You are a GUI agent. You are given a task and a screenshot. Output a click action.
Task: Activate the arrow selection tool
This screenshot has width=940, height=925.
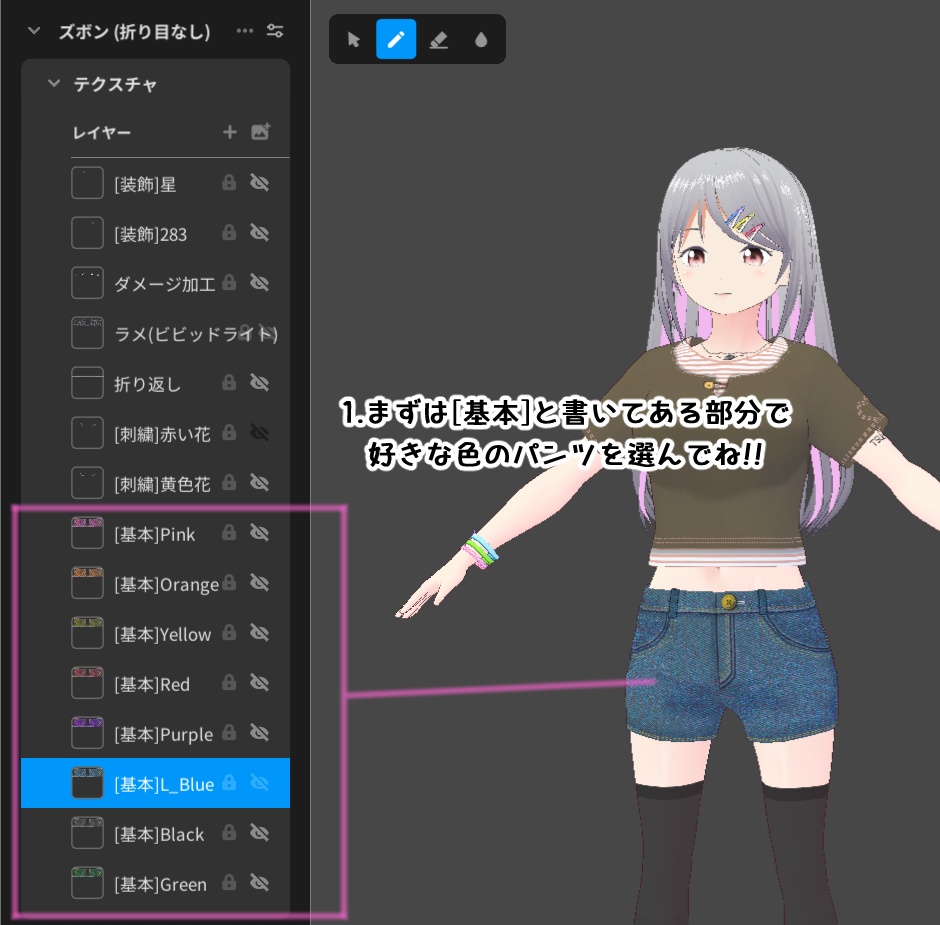[353, 39]
